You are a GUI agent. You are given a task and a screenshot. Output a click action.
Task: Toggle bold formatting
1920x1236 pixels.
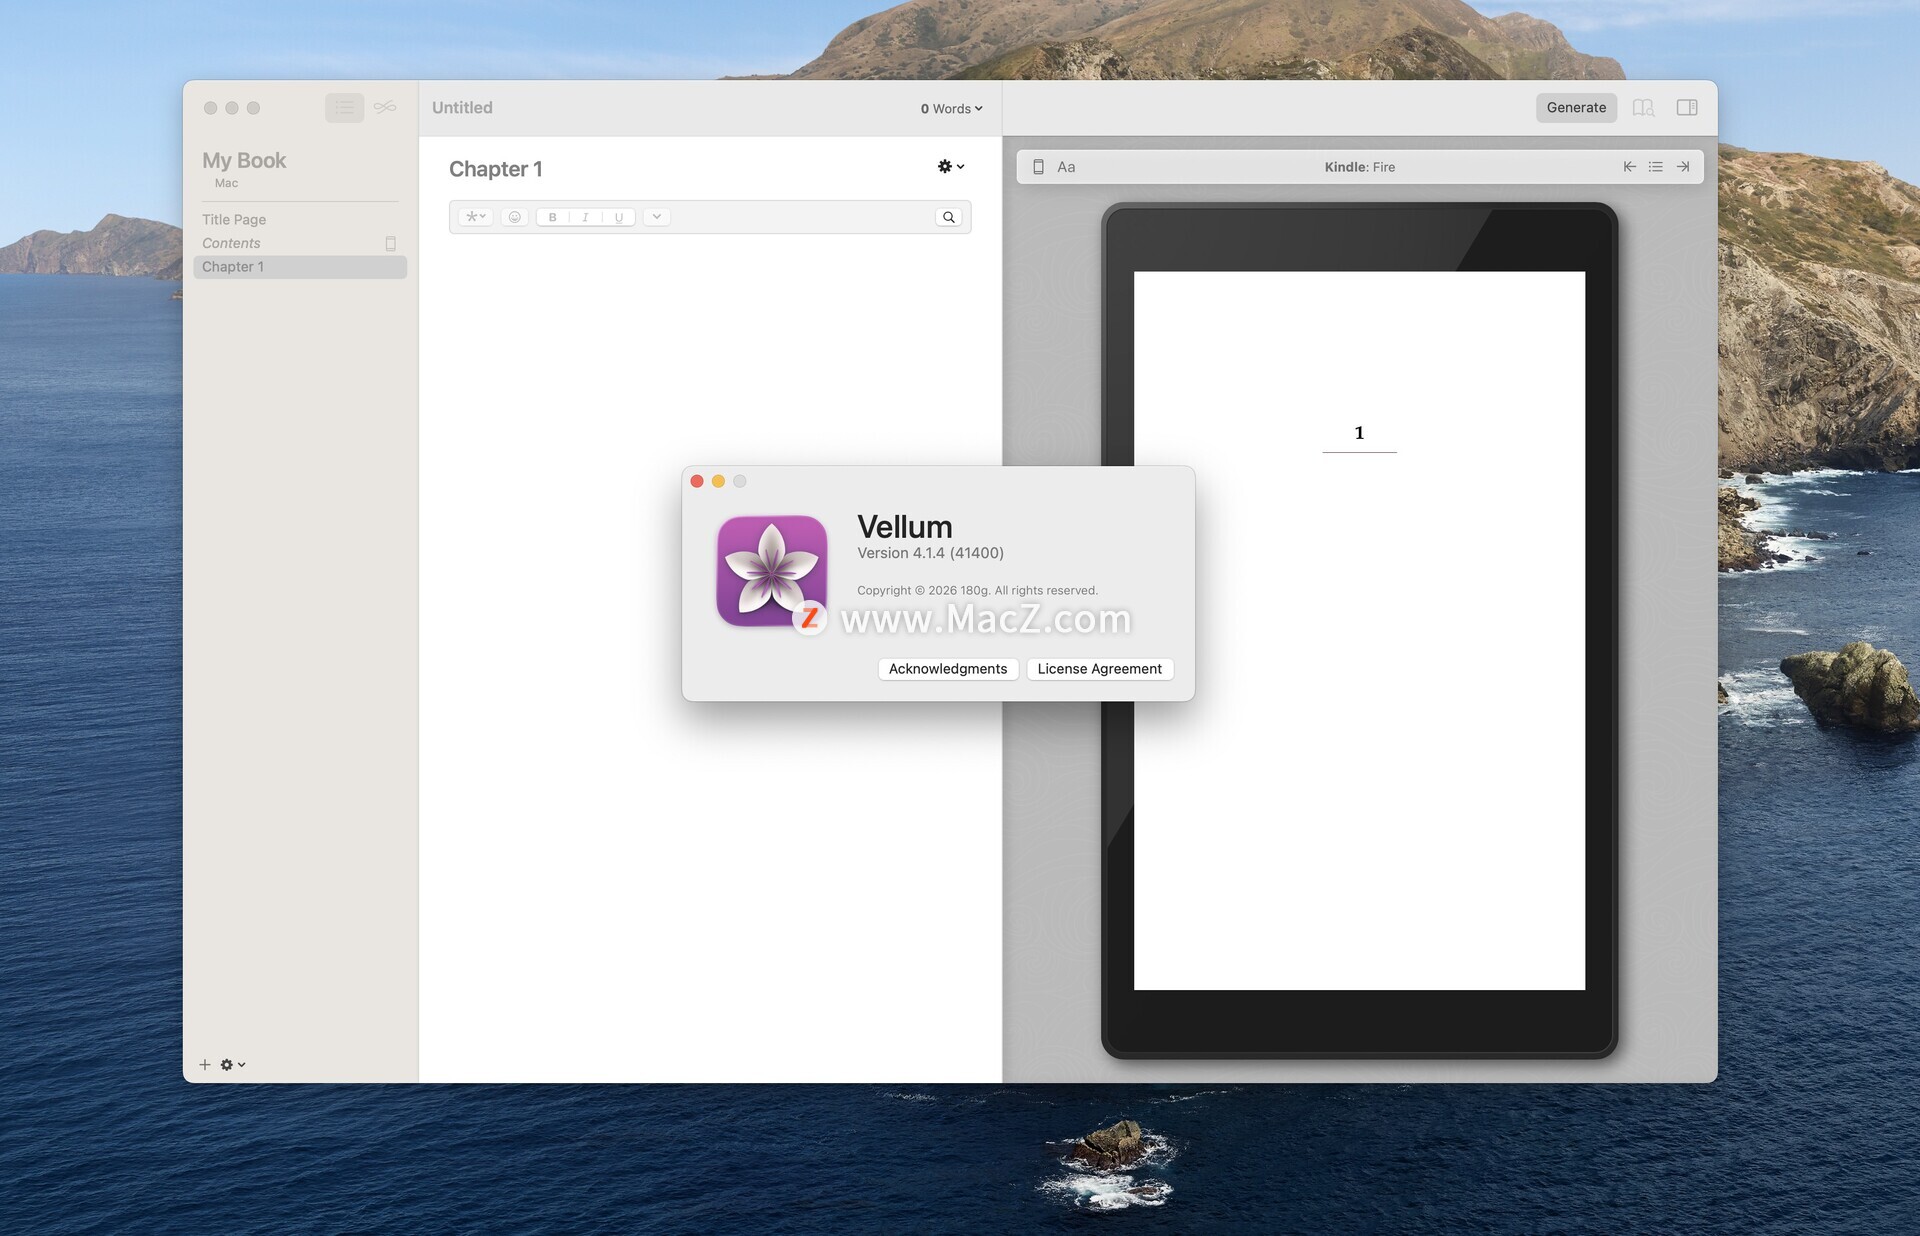(x=553, y=217)
